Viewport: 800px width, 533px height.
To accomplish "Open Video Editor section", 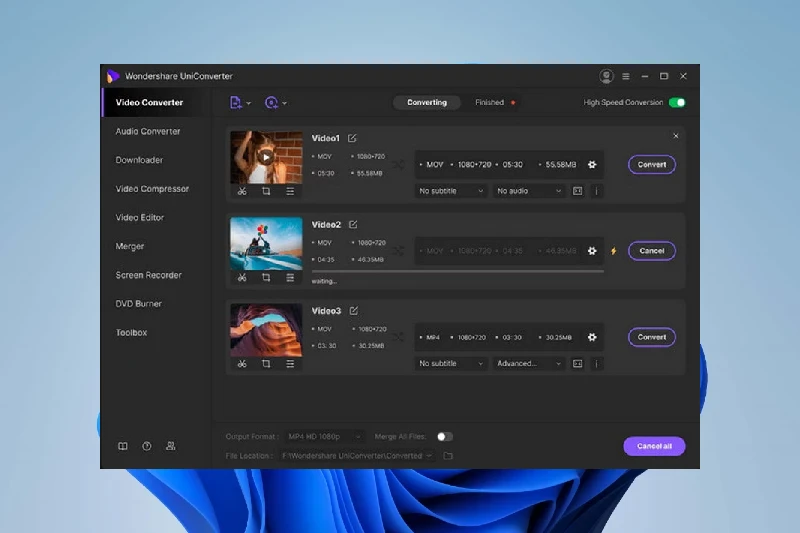I will pyautogui.click(x=140, y=217).
